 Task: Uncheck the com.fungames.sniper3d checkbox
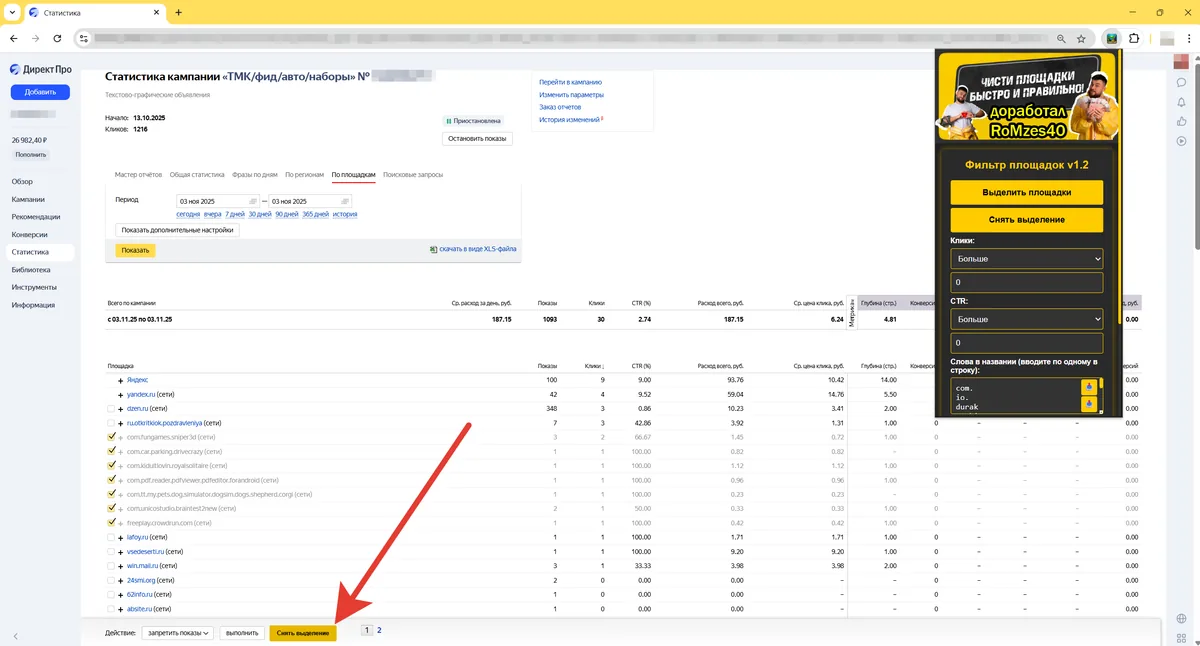(x=111, y=437)
